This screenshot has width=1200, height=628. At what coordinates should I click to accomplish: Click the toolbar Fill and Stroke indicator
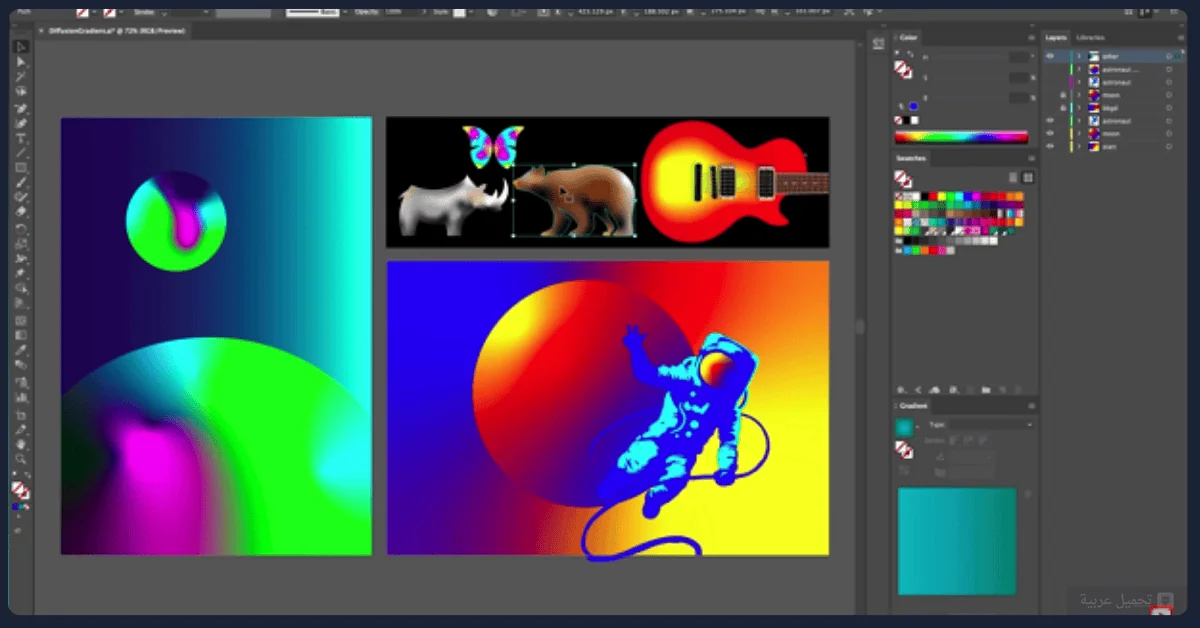[x=19, y=490]
